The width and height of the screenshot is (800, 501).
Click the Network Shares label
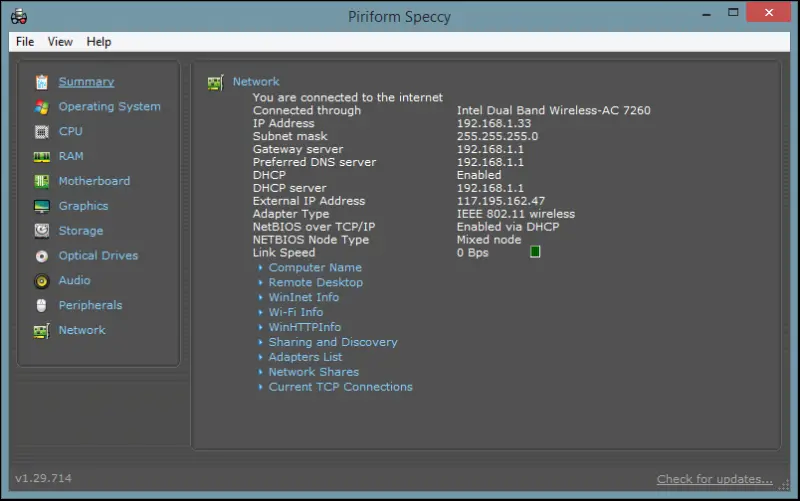314,372
